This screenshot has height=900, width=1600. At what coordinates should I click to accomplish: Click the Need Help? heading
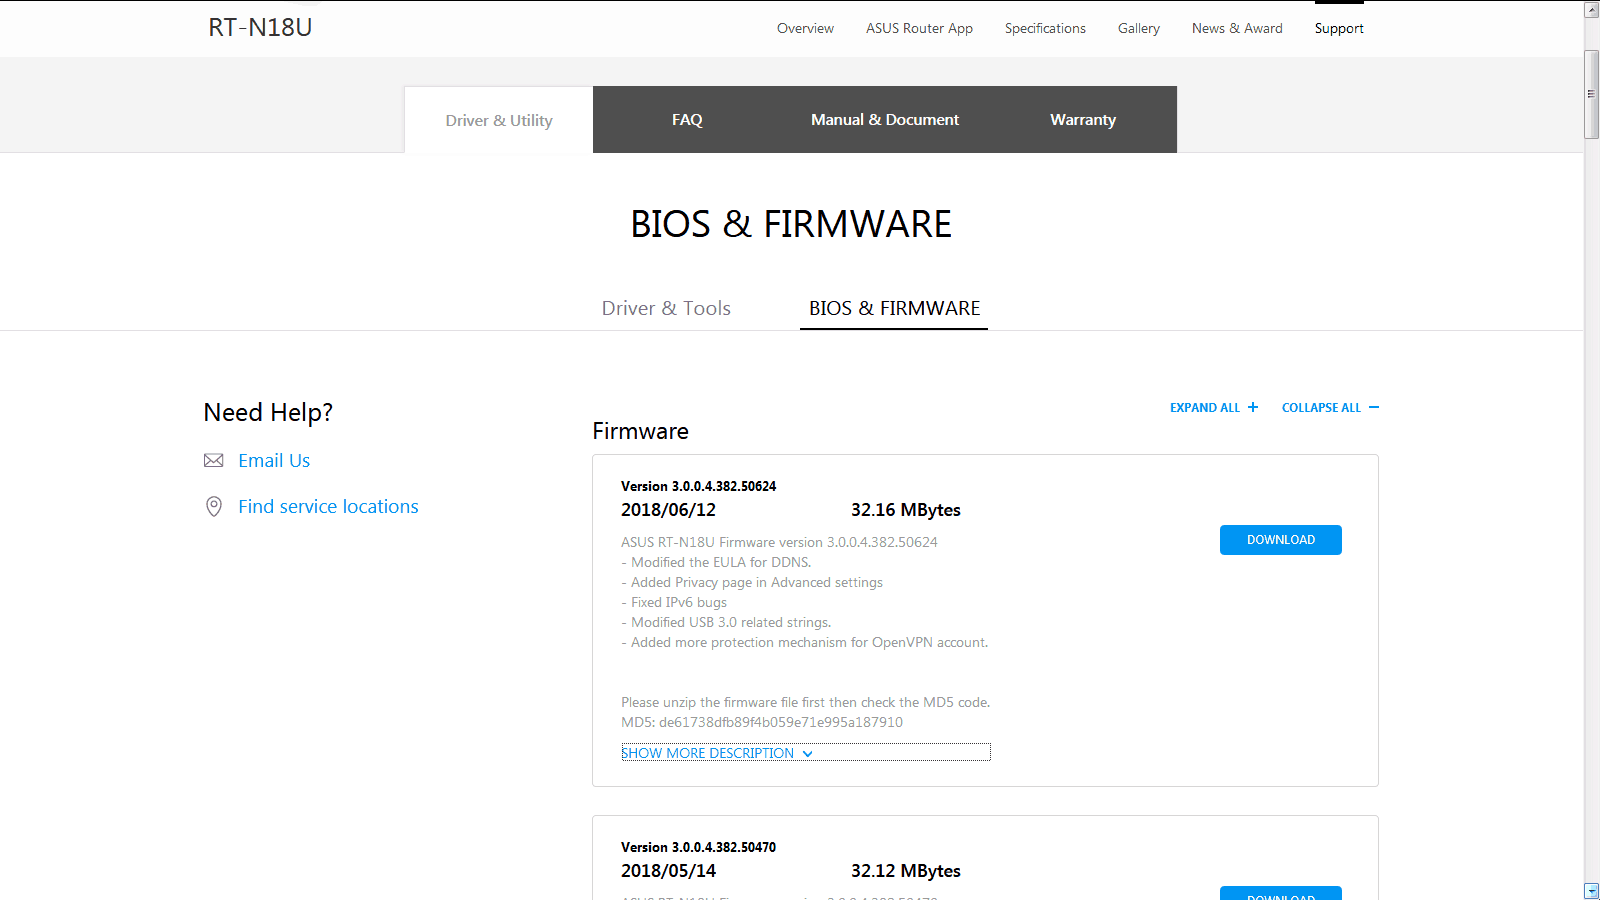pos(268,412)
